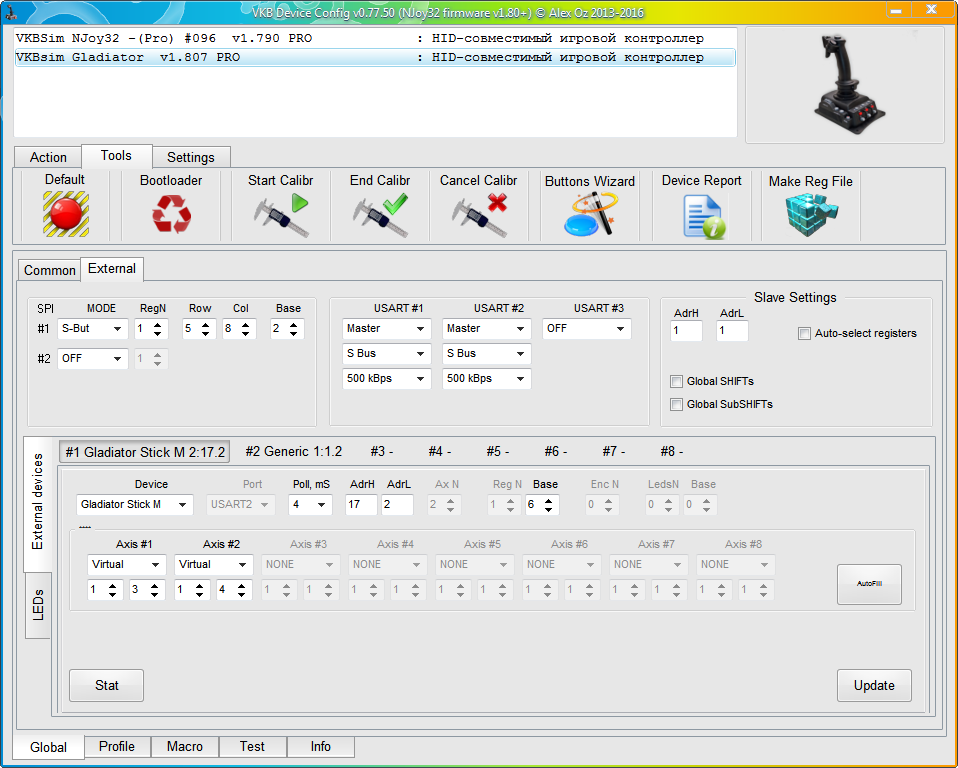Click the SPI #1 Col spinner

(x=239, y=329)
